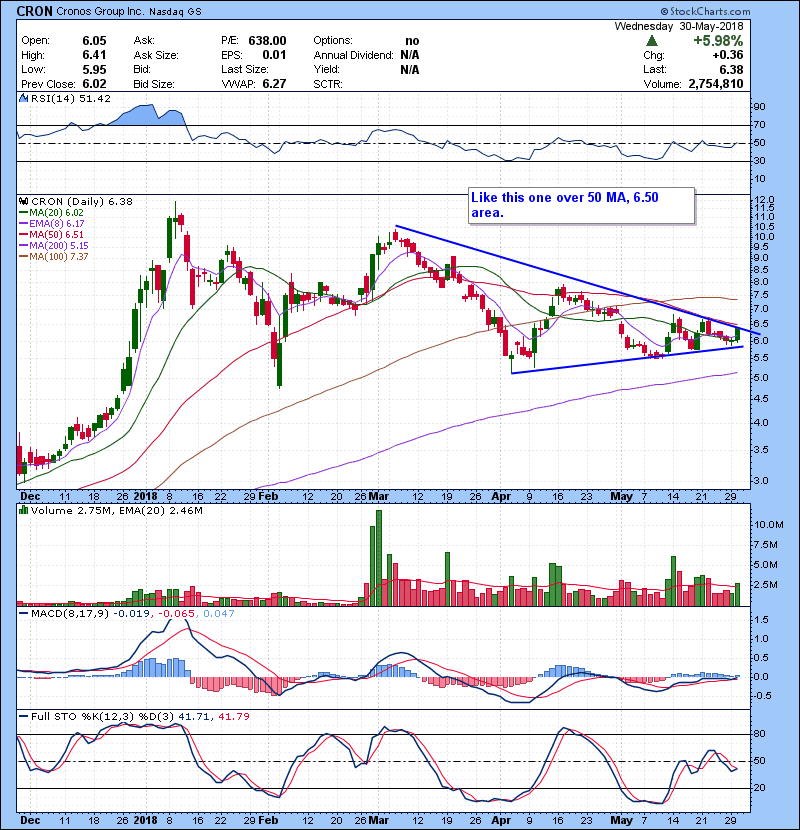800x830 pixels.
Task: Click the date Wednesday 30-May-2018
Action: click(679, 26)
